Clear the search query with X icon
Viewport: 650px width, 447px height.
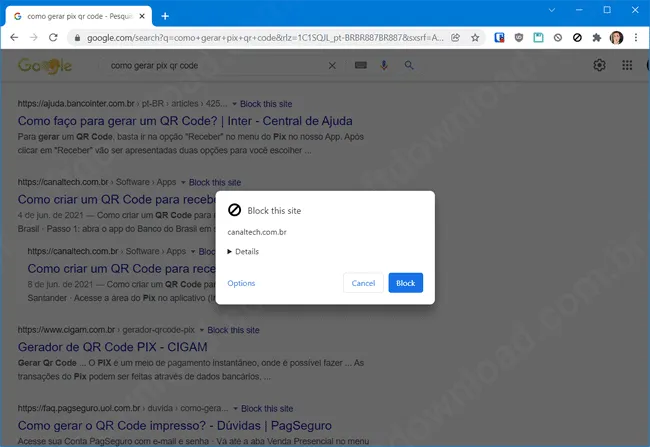coord(332,66)
